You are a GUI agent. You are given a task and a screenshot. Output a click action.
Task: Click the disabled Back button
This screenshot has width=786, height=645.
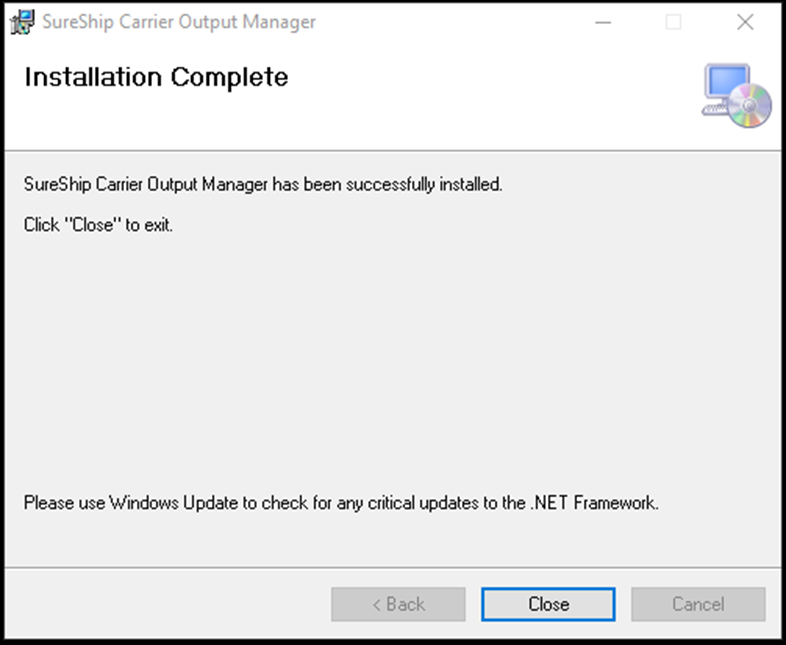pos(398,604)
